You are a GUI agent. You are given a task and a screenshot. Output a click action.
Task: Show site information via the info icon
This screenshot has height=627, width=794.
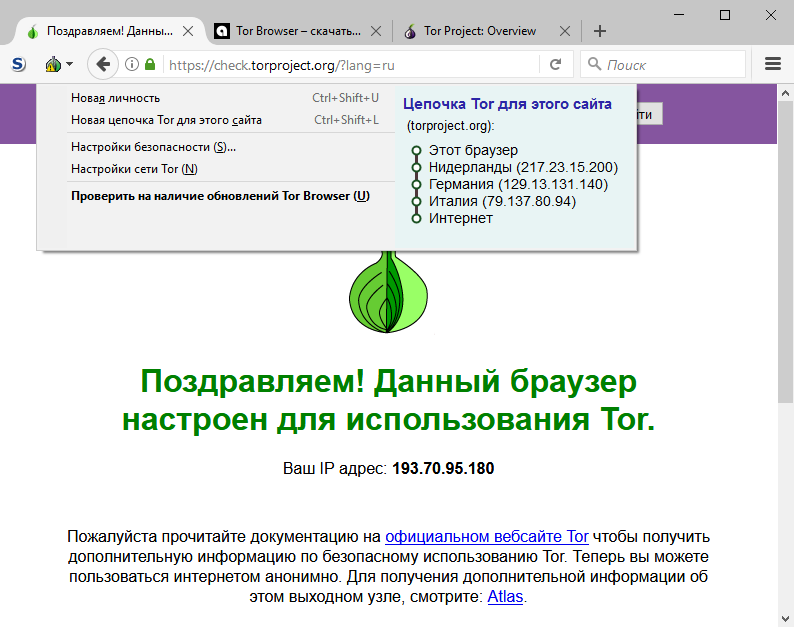tap(132, 64)
